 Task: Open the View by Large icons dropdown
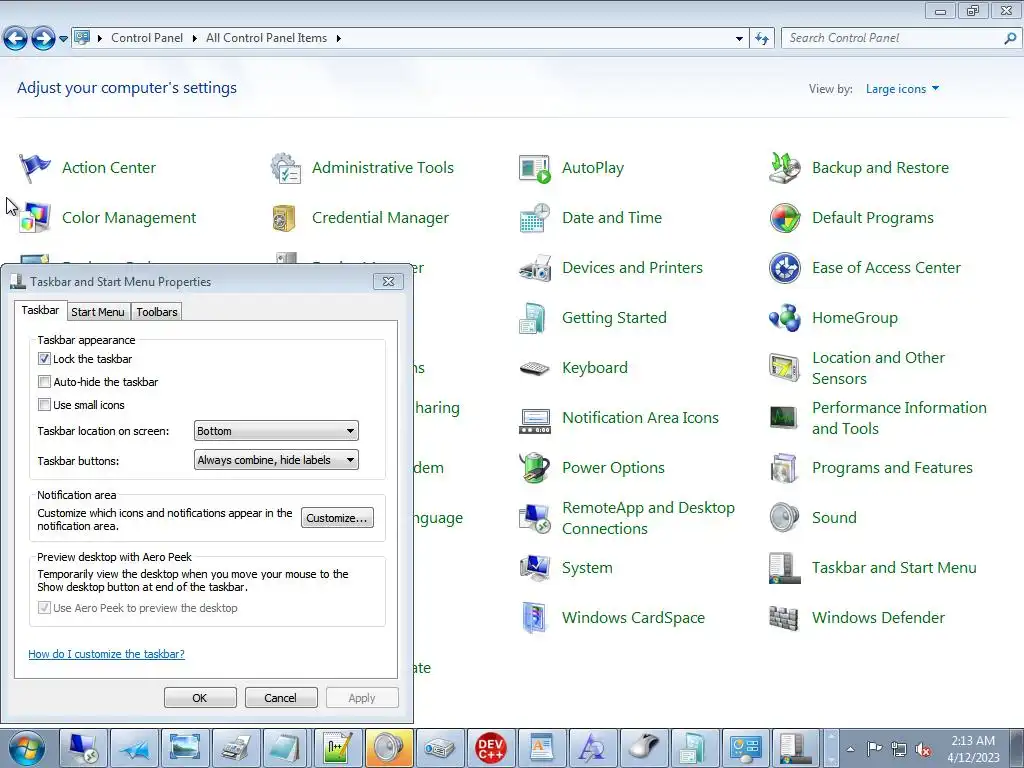903,89
